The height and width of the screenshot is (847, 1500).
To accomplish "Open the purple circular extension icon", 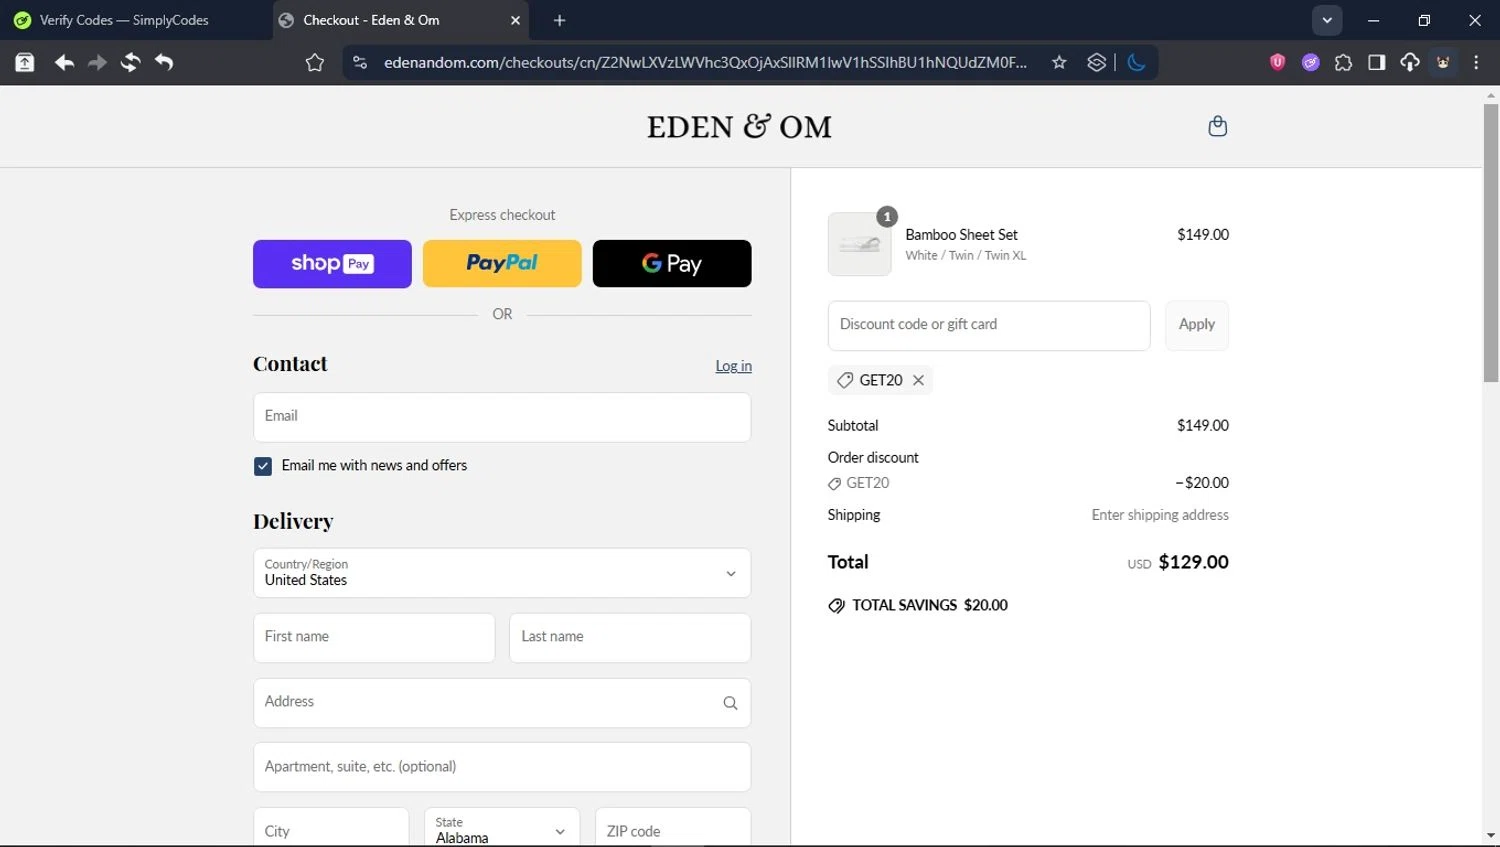I will pos(1310,62).
